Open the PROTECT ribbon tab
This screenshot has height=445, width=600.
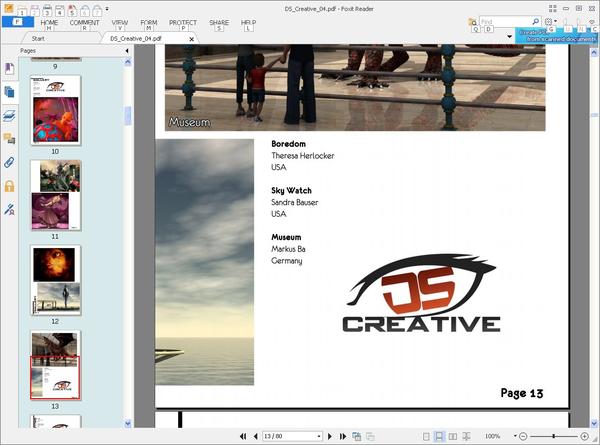click(183, 23)
